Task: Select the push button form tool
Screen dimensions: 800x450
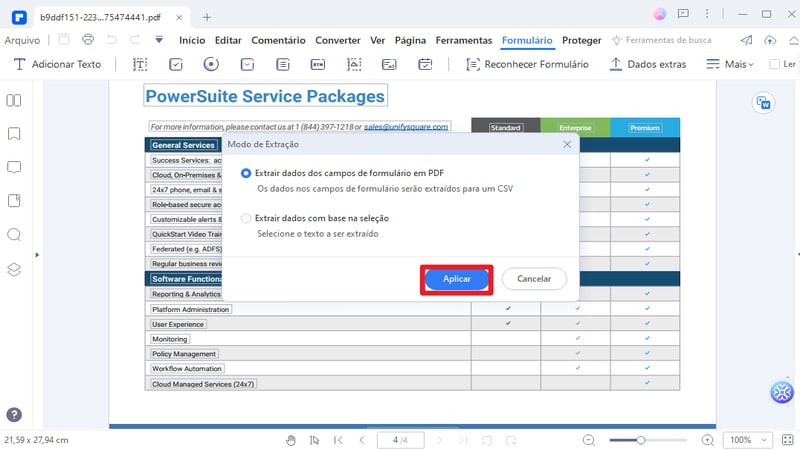Action: pos(318,64)
